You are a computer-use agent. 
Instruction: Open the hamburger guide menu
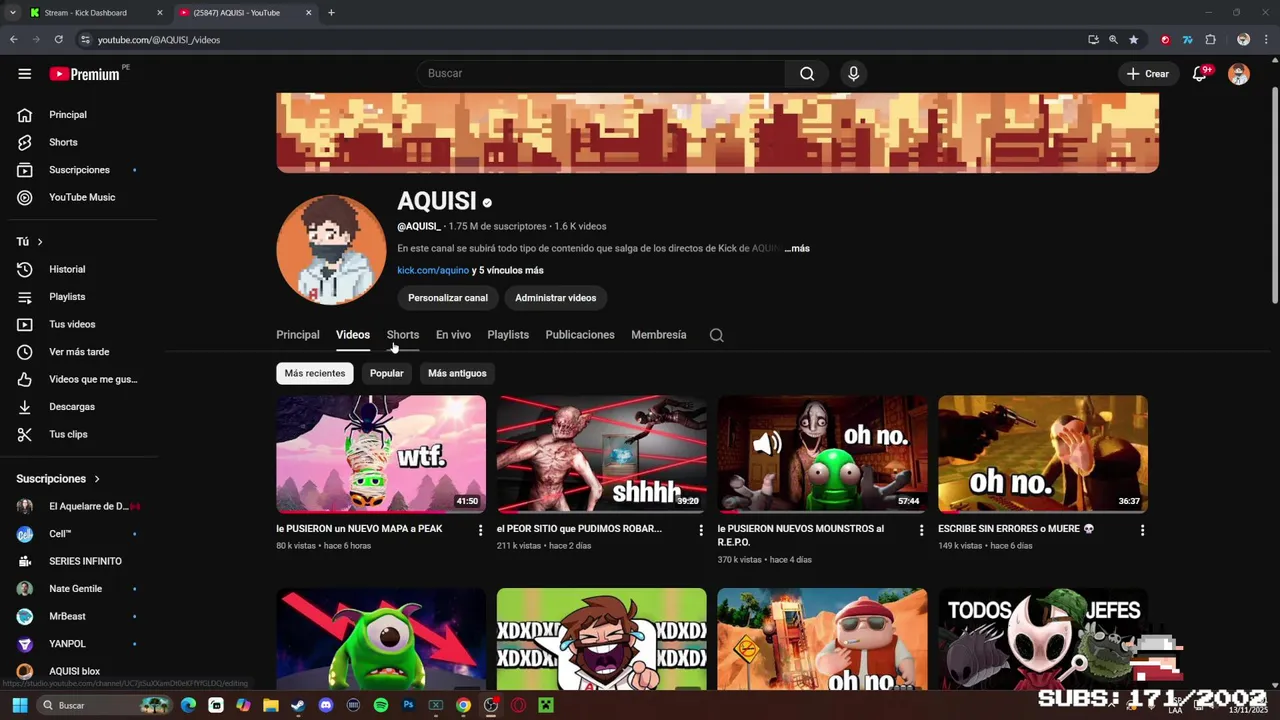25,74
